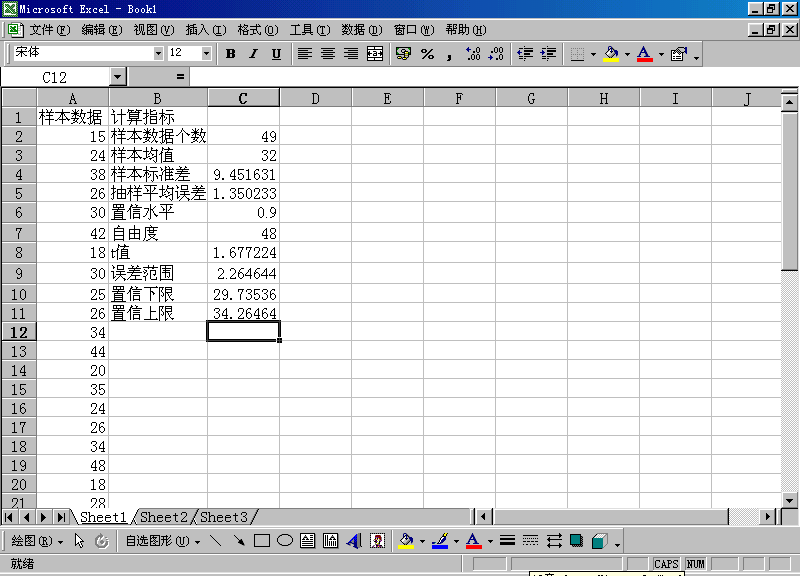Open the font name dropdown
The width and height of the screenshot is (800, 576).
pyautogui.click(x=158, y=54)
